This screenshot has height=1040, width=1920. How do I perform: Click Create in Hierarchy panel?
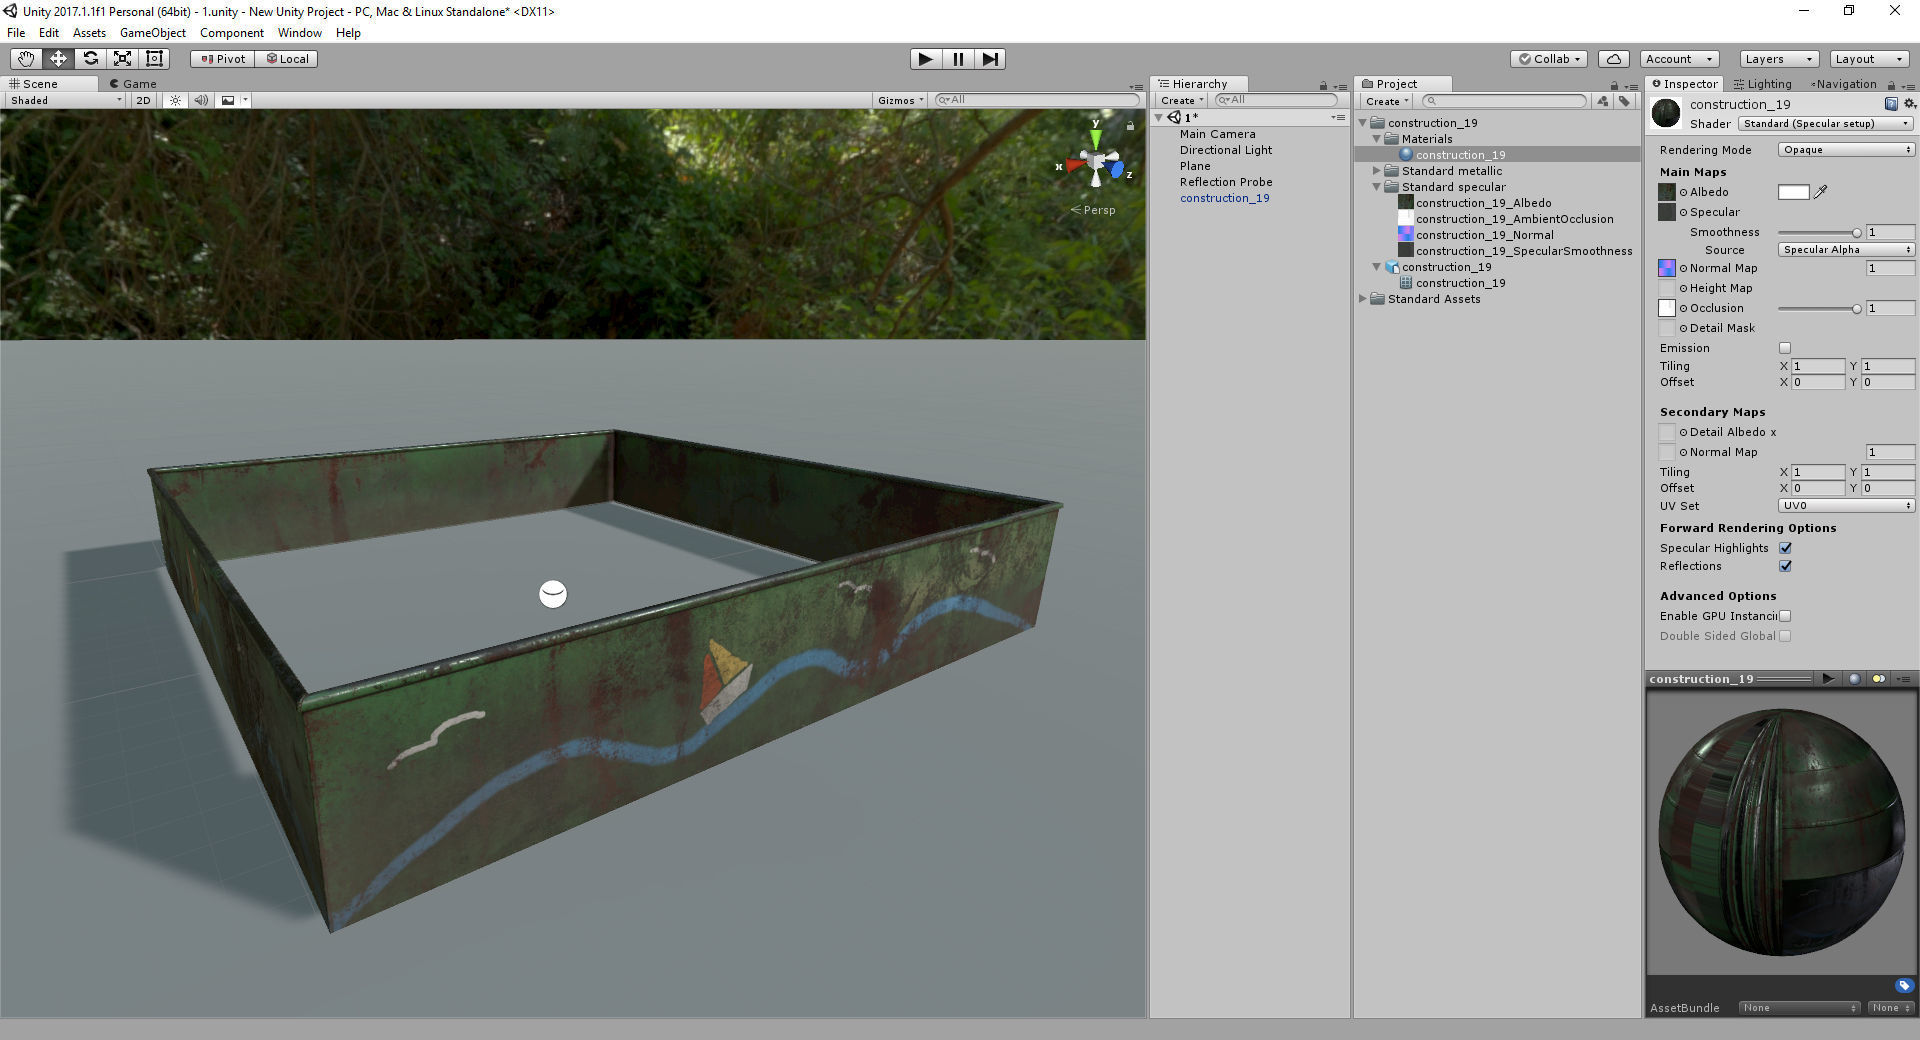coord(1181,101)
